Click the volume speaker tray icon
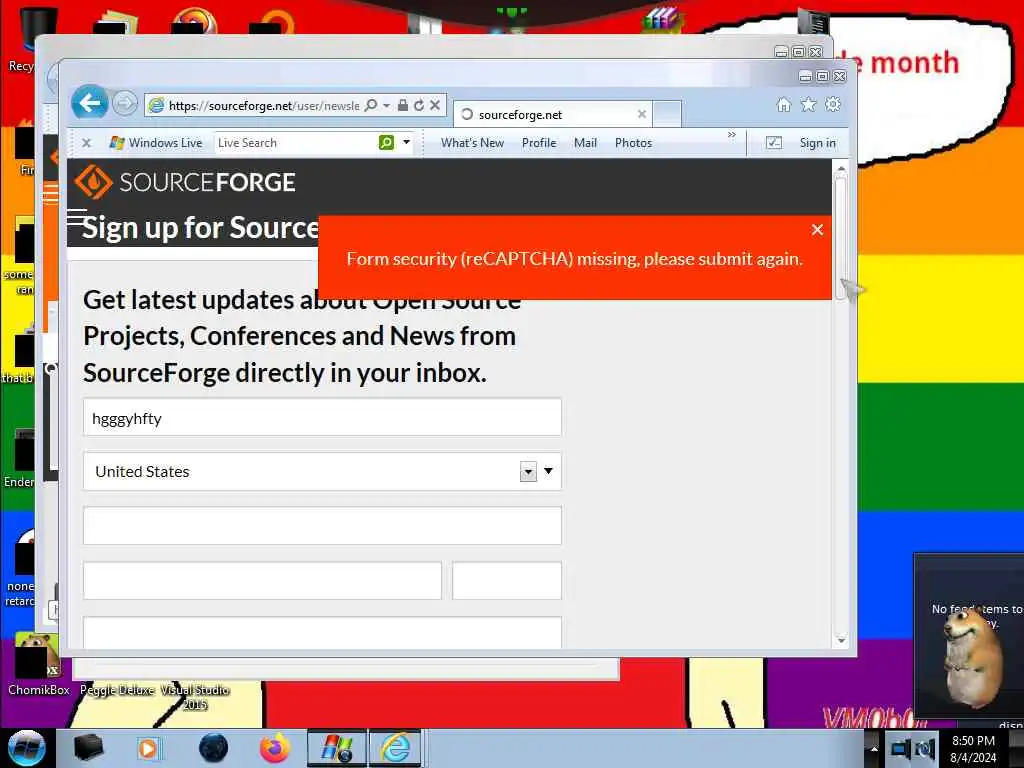The width and height of the screenshot is (1024, 768). coord(925,749)
